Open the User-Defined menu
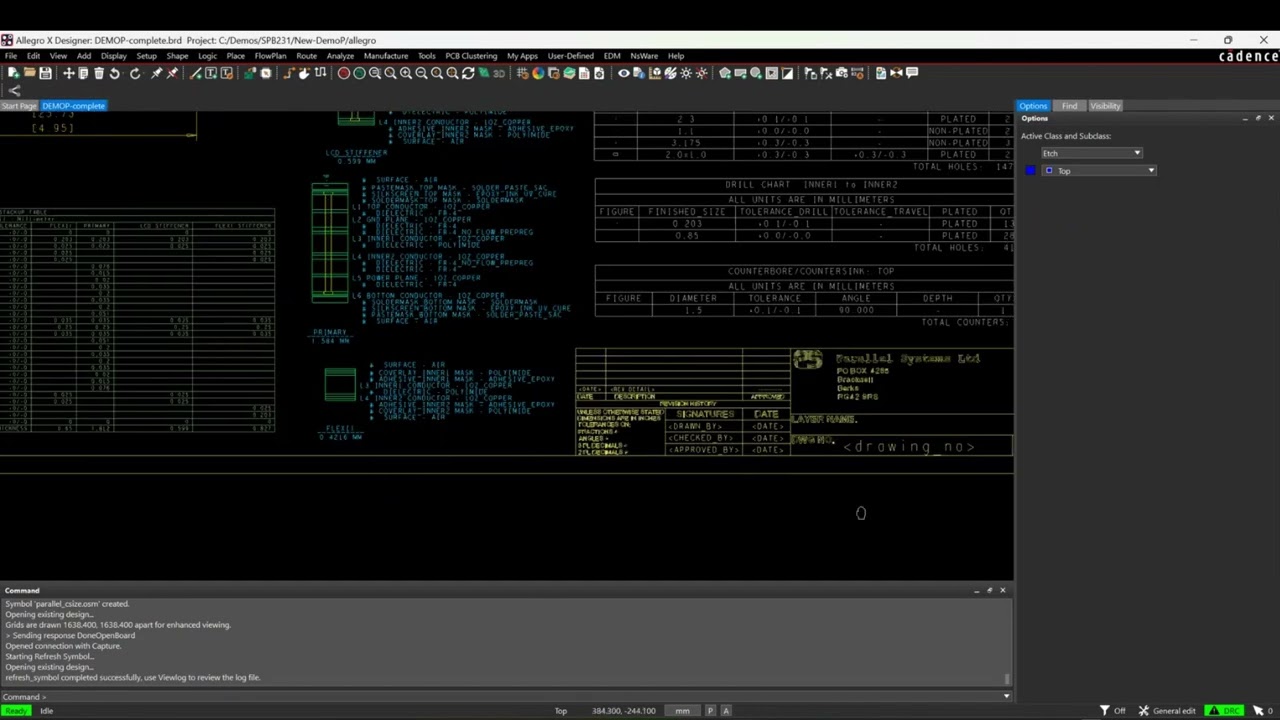The image size is (1280, 720). pos(571,56)
